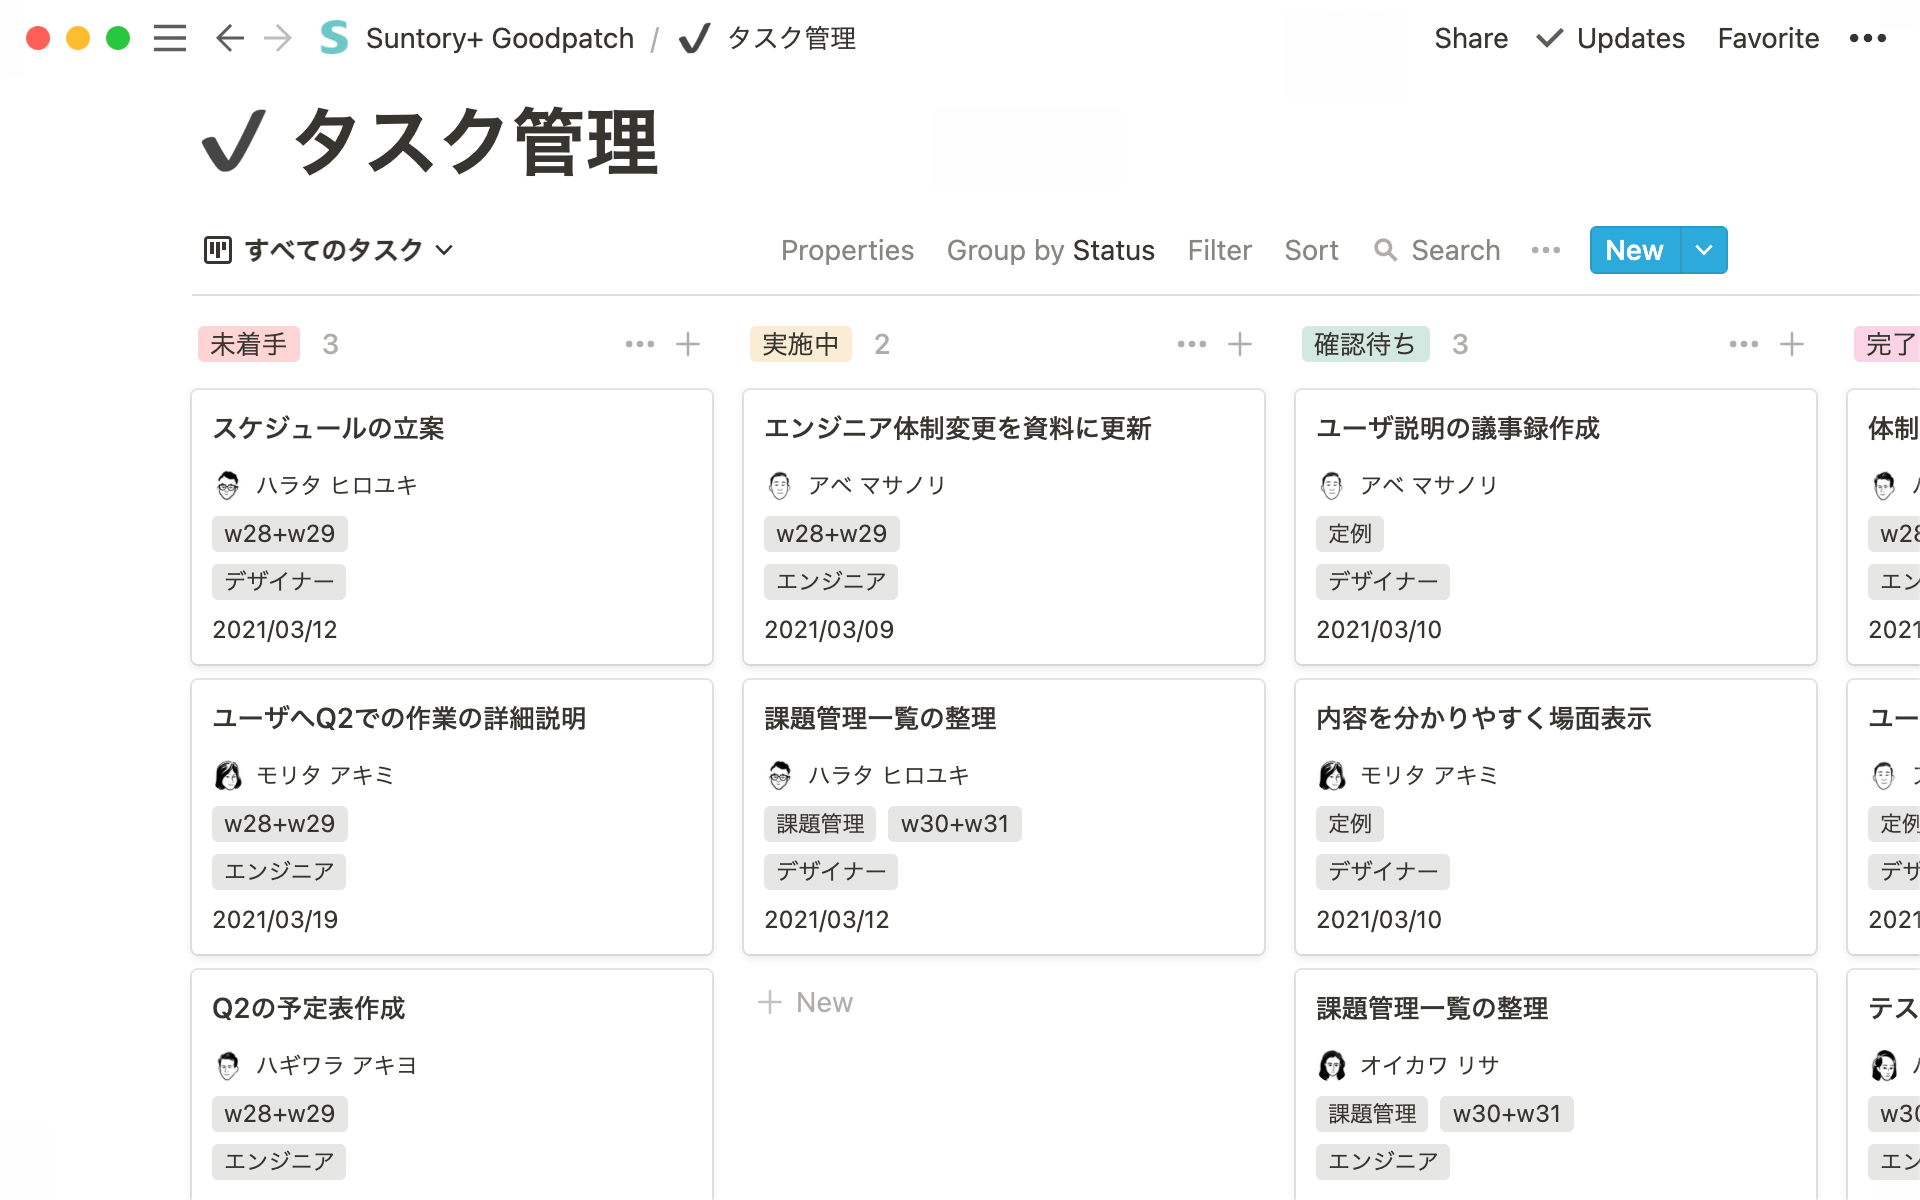Open 実施中 column options menu

pos(1192,344)
